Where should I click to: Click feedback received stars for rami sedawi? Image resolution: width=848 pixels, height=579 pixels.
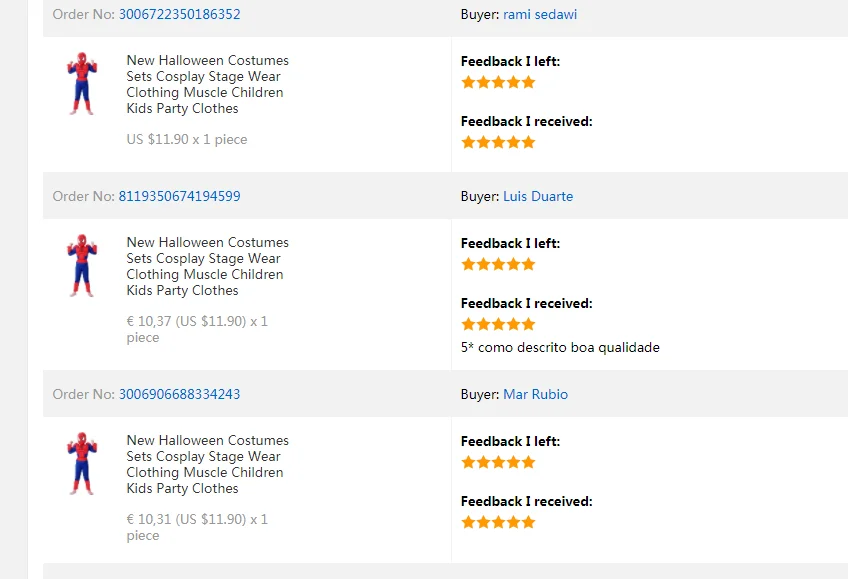498,142
